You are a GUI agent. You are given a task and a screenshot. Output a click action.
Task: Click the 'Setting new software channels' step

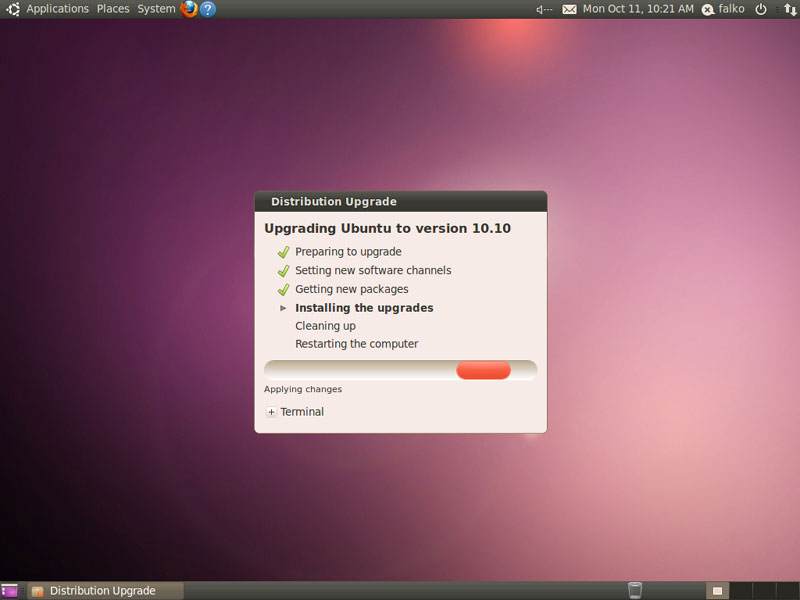(x=373, y=270)
